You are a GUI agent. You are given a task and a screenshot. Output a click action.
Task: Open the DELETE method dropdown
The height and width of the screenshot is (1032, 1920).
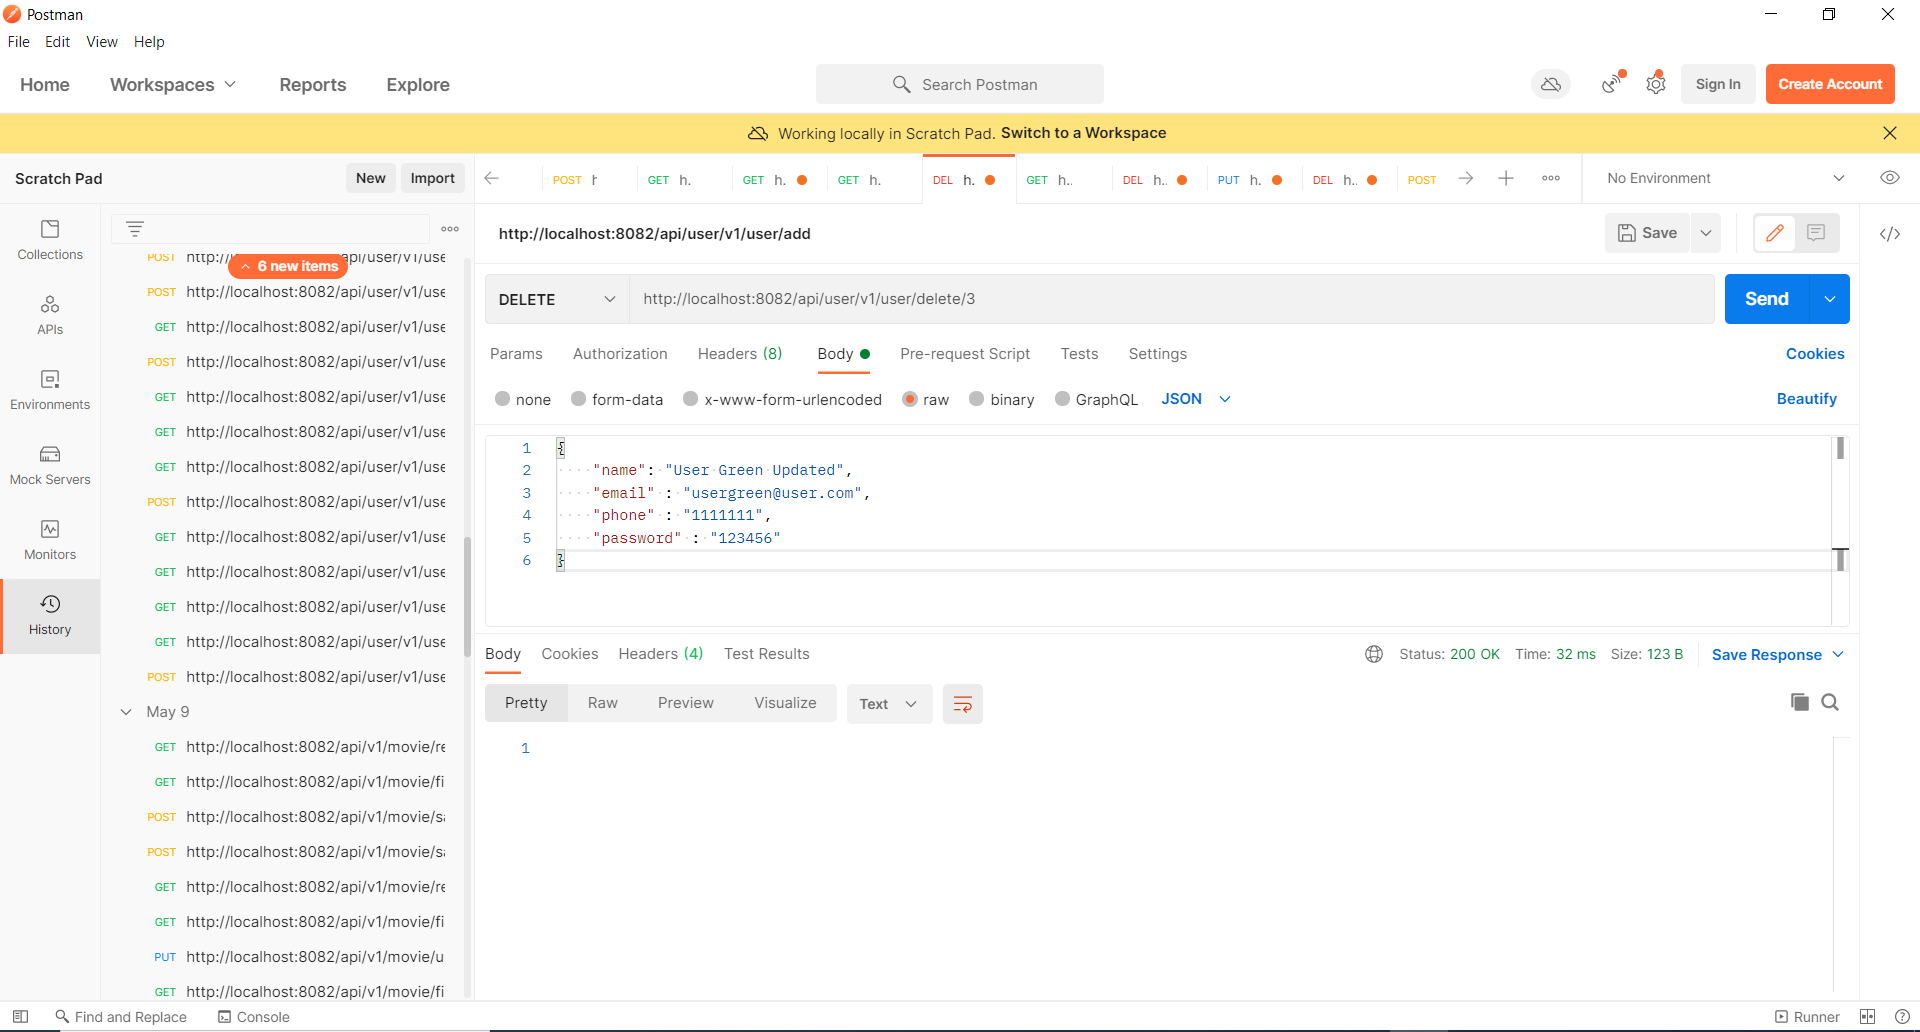point(557,299)
